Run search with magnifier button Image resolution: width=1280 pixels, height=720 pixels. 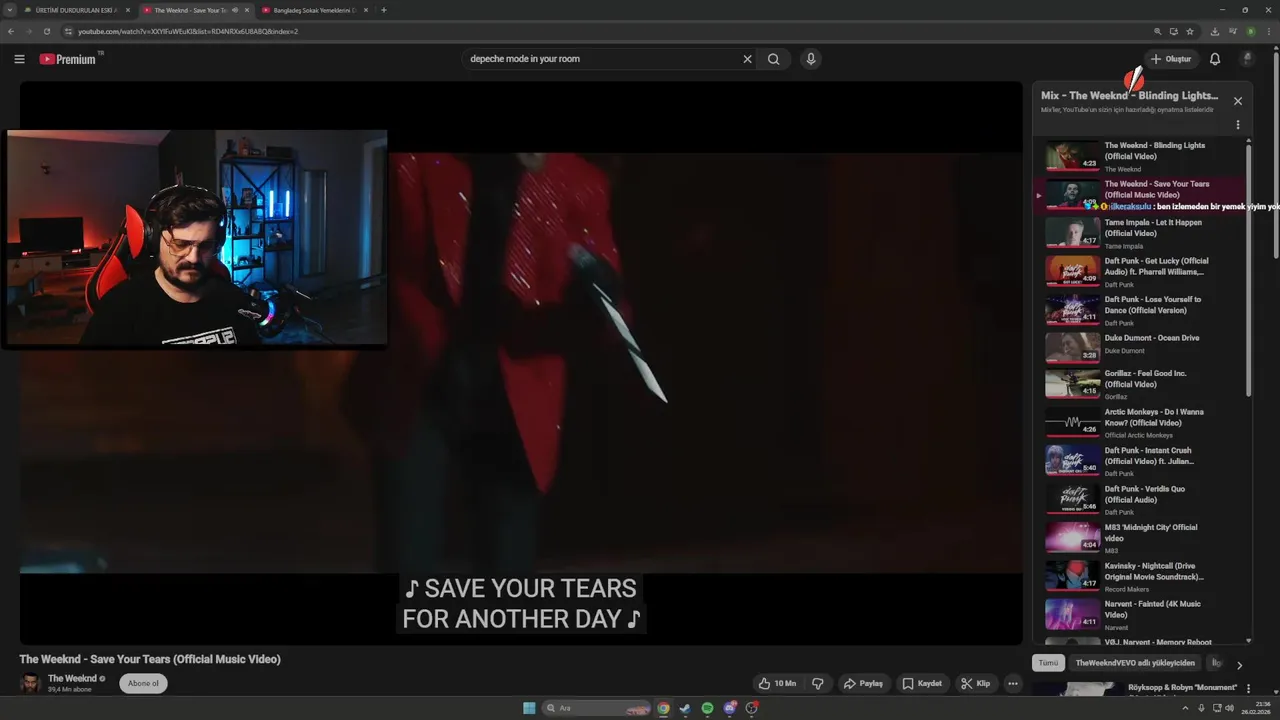click(774, 59)
